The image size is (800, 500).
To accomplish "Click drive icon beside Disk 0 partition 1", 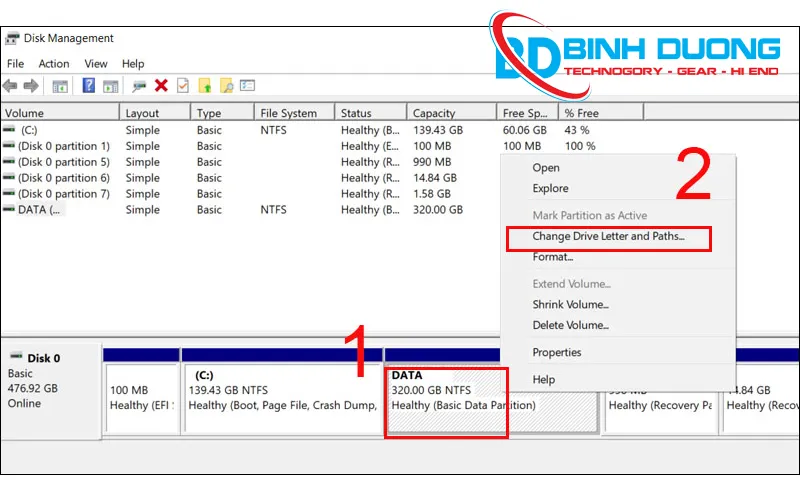I will point(9,145).
